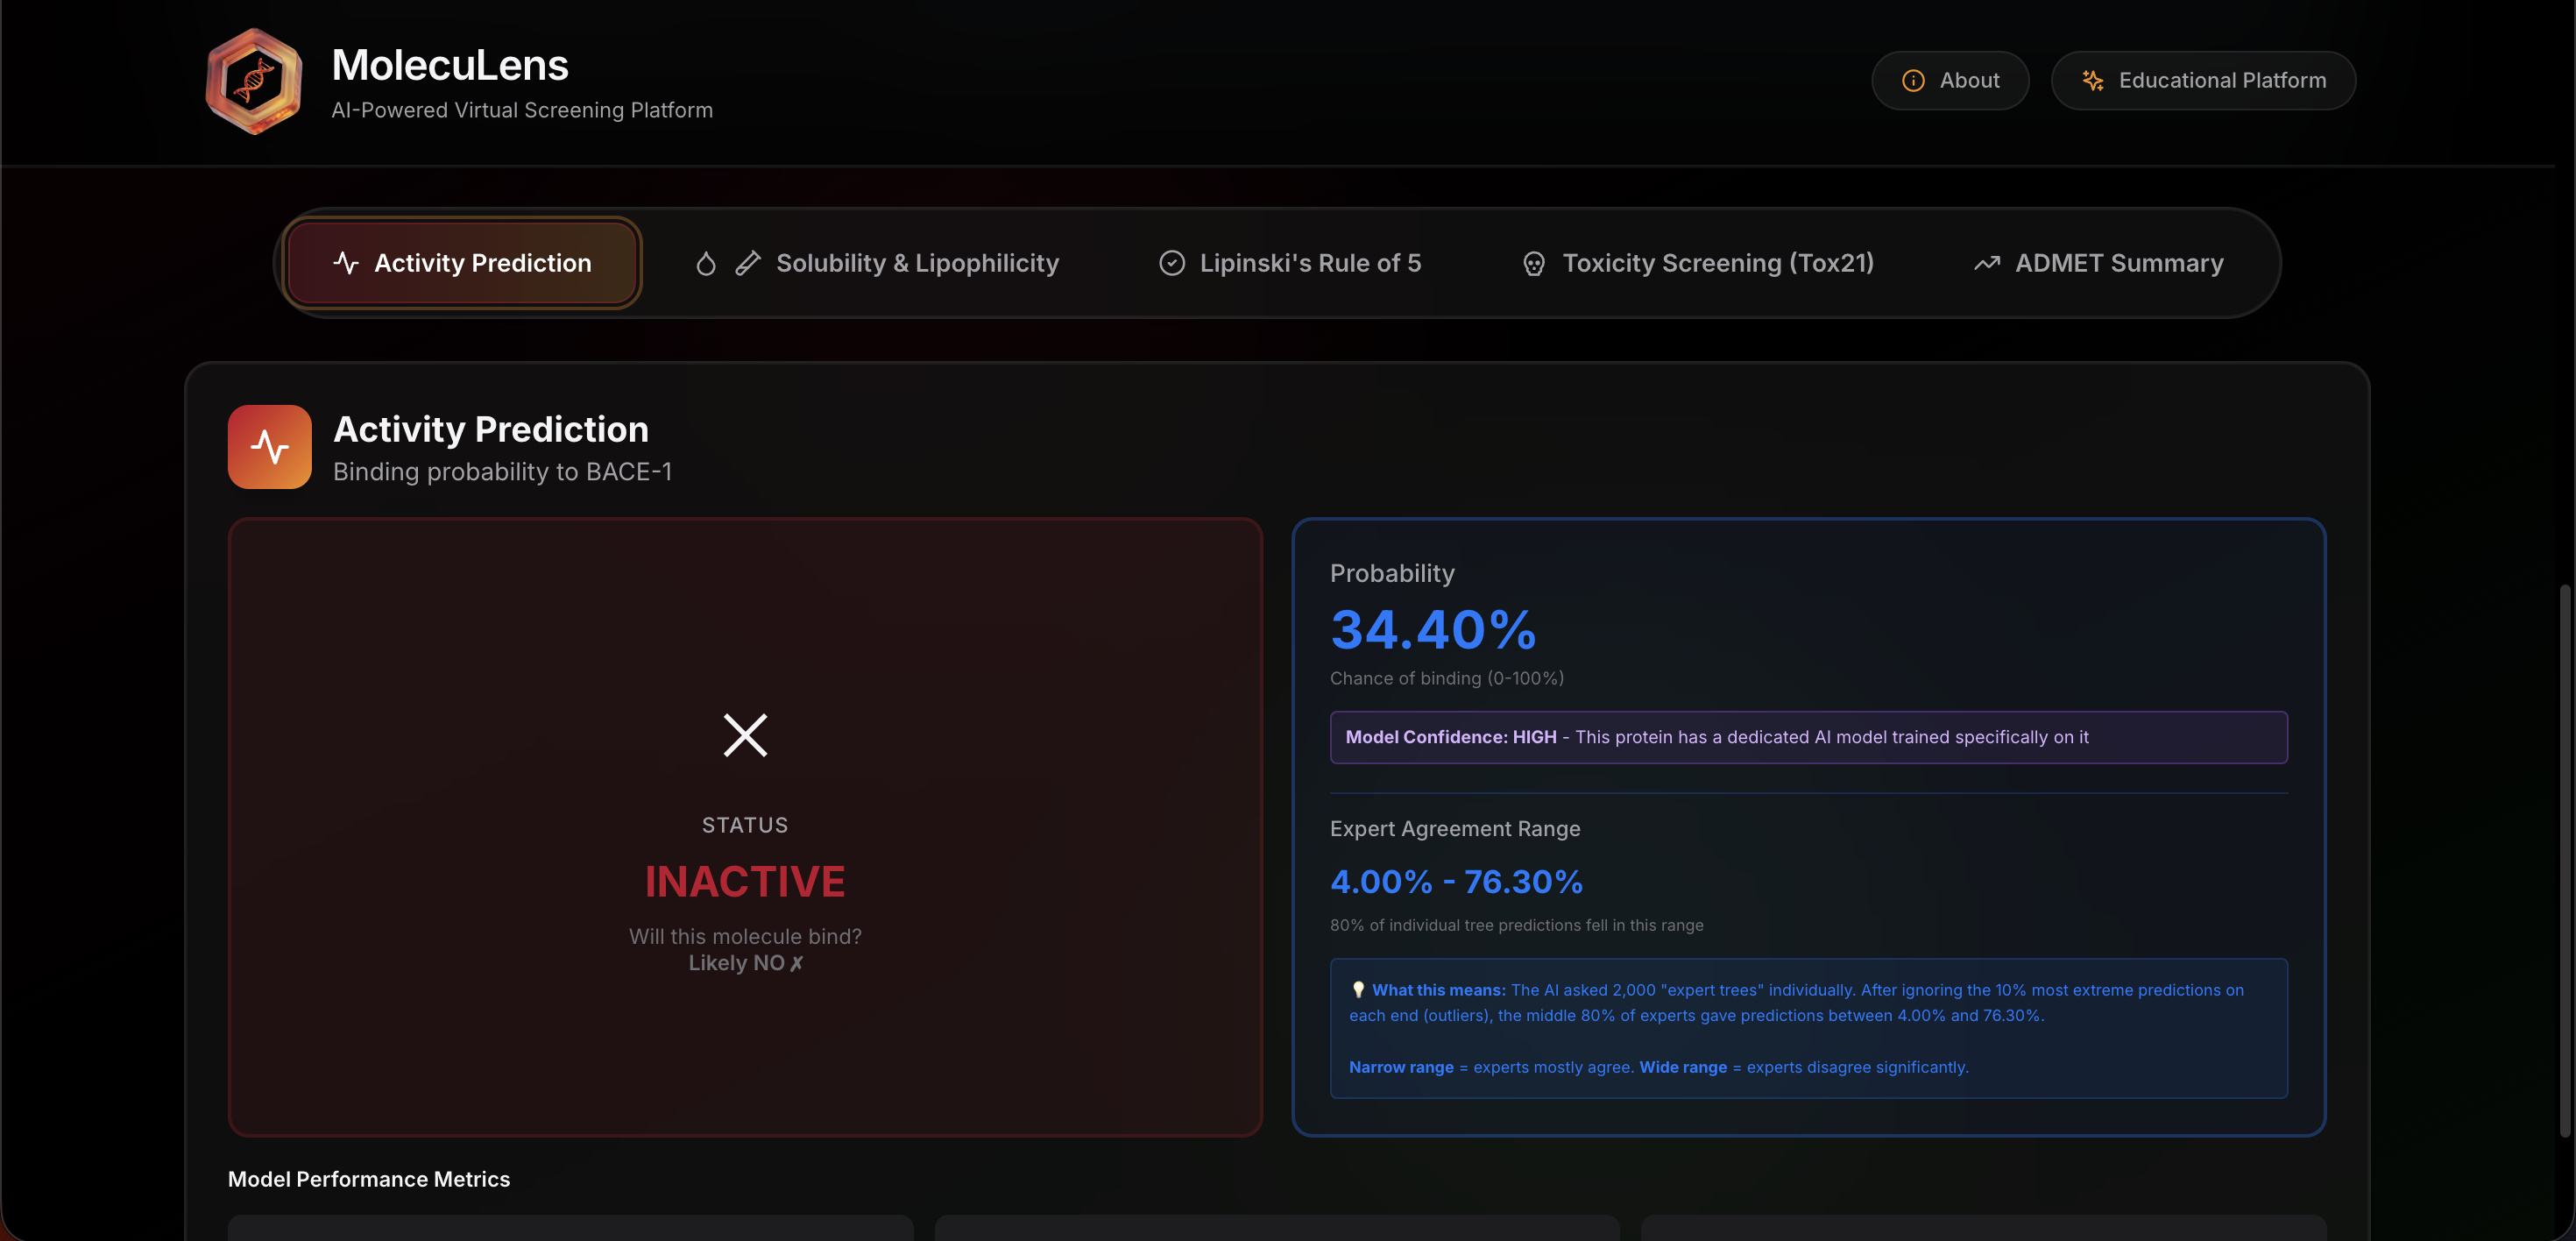
Task: Launch the Educational Platform
Action: point(2203,81)
